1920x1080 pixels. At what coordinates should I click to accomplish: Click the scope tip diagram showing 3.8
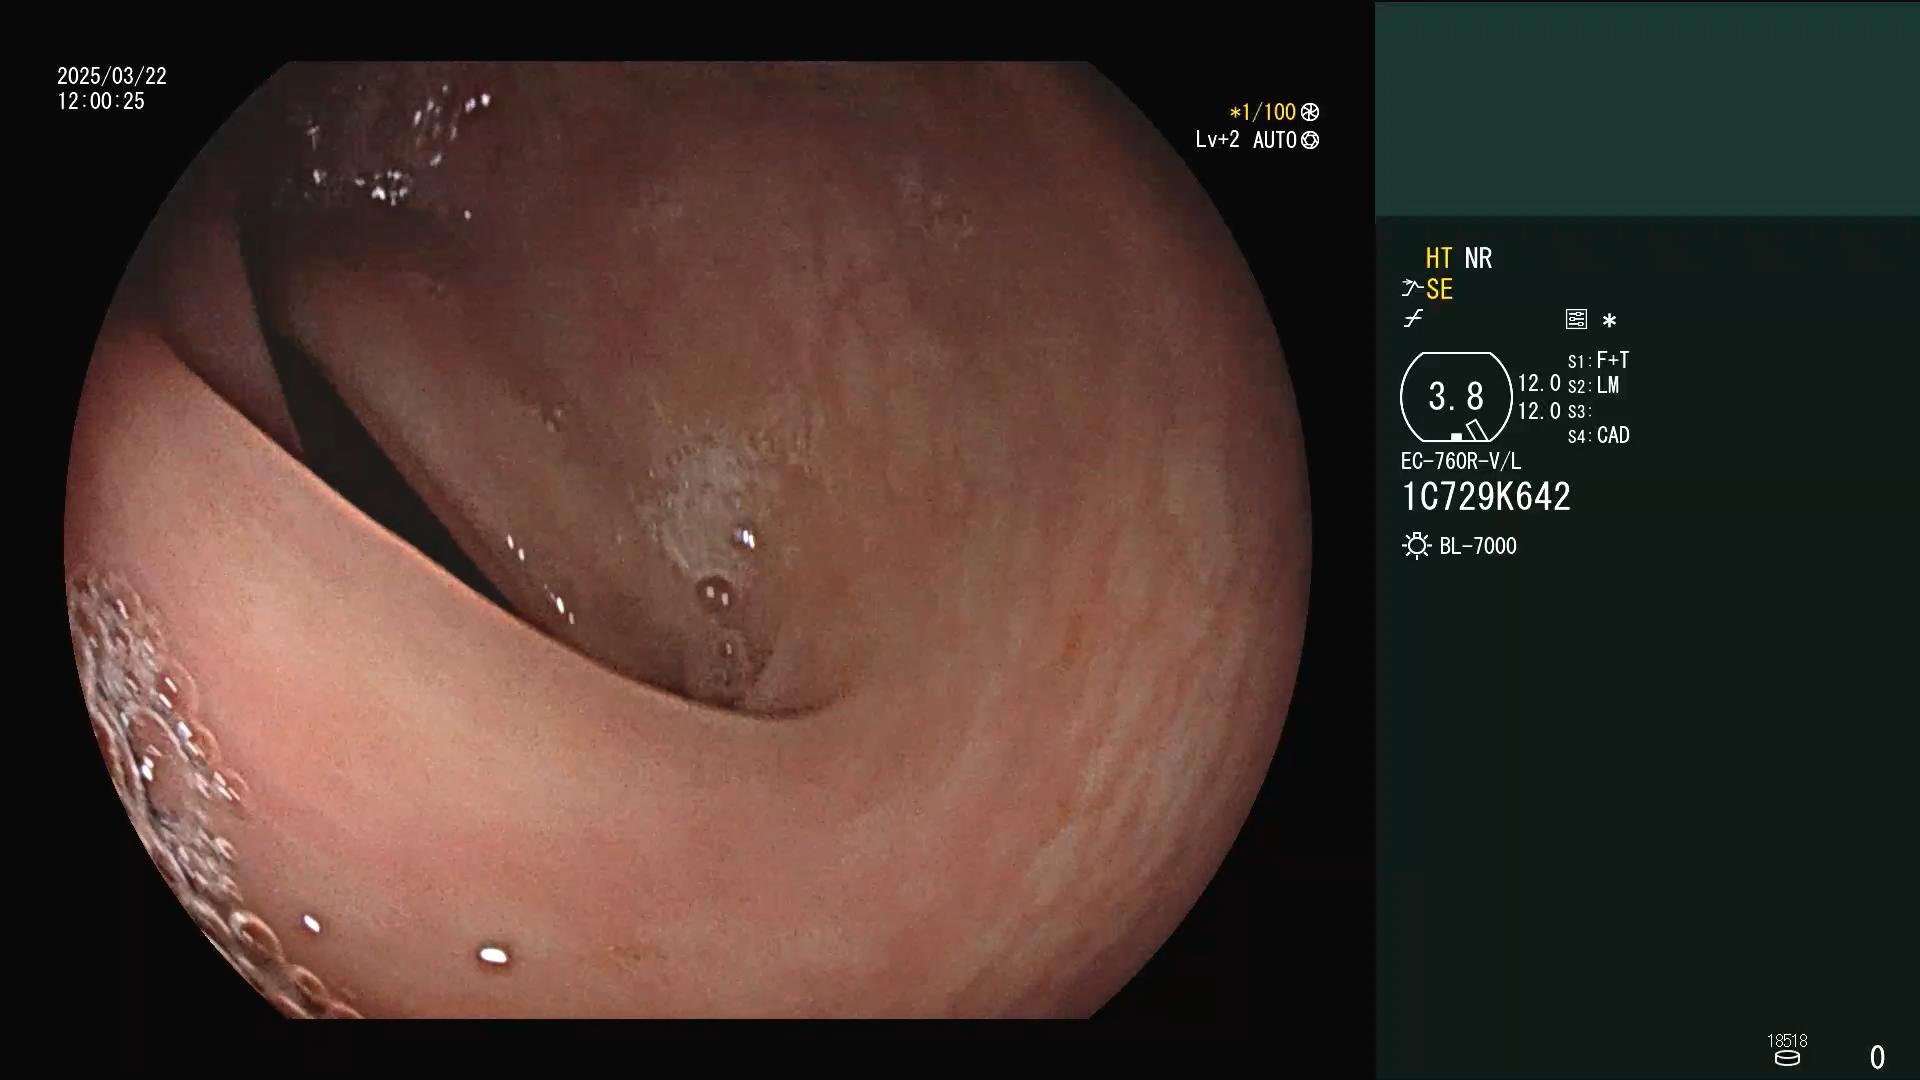1456,397
